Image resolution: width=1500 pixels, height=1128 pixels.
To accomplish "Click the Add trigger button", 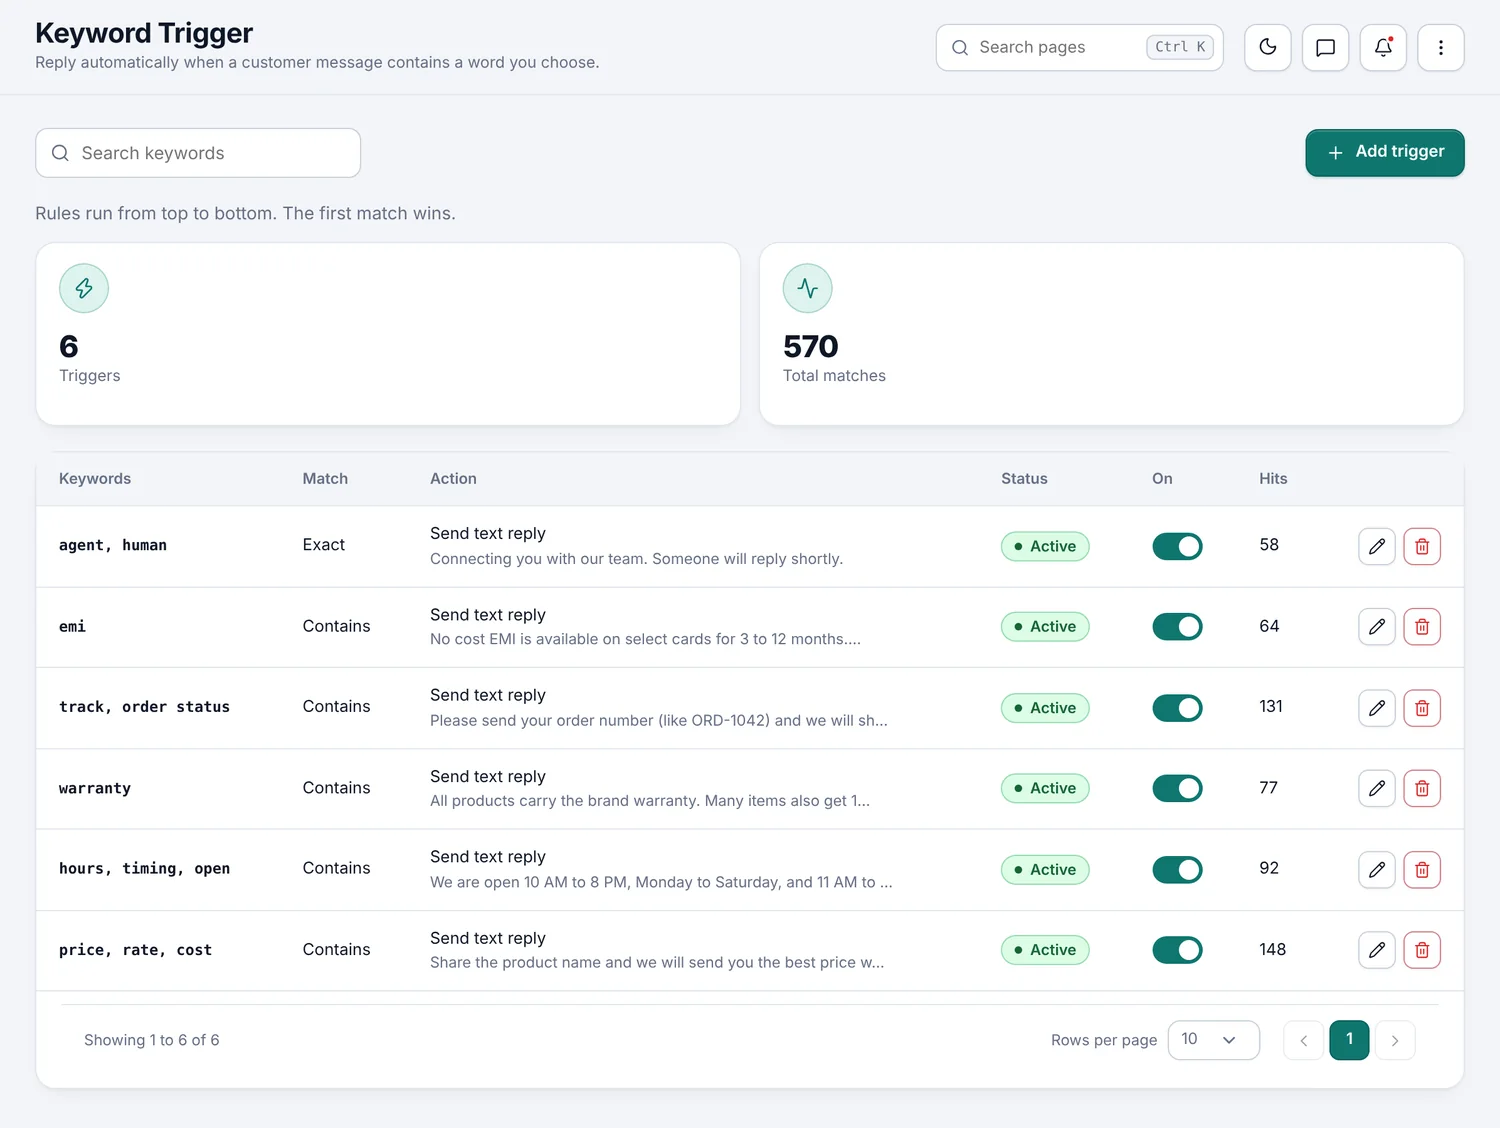I will [1384, 152].
